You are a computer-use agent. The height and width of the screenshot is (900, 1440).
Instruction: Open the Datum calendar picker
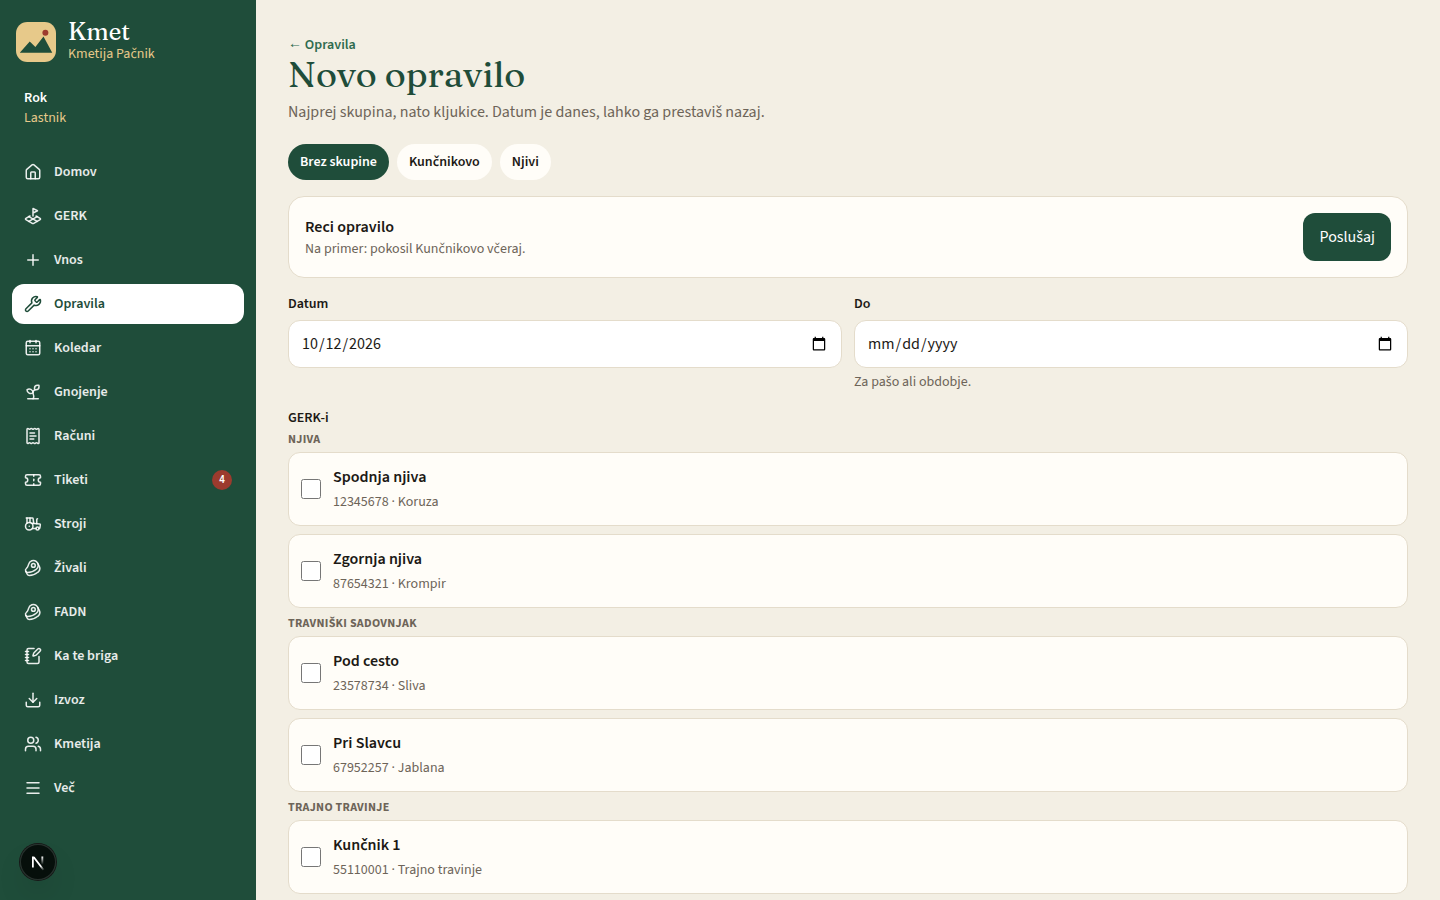[x=819, y=344]
